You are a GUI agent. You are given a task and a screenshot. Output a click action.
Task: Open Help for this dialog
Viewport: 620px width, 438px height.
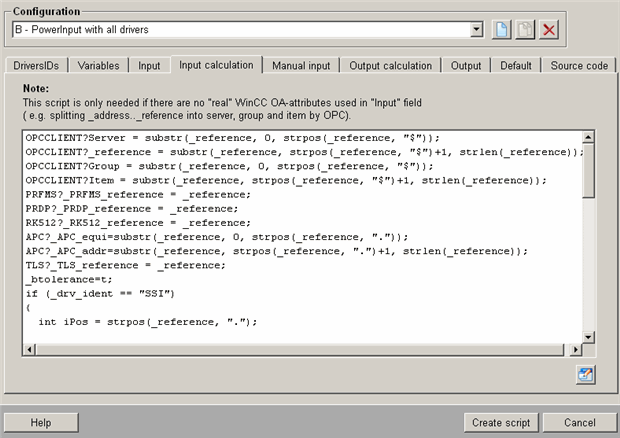click(41, 422)
